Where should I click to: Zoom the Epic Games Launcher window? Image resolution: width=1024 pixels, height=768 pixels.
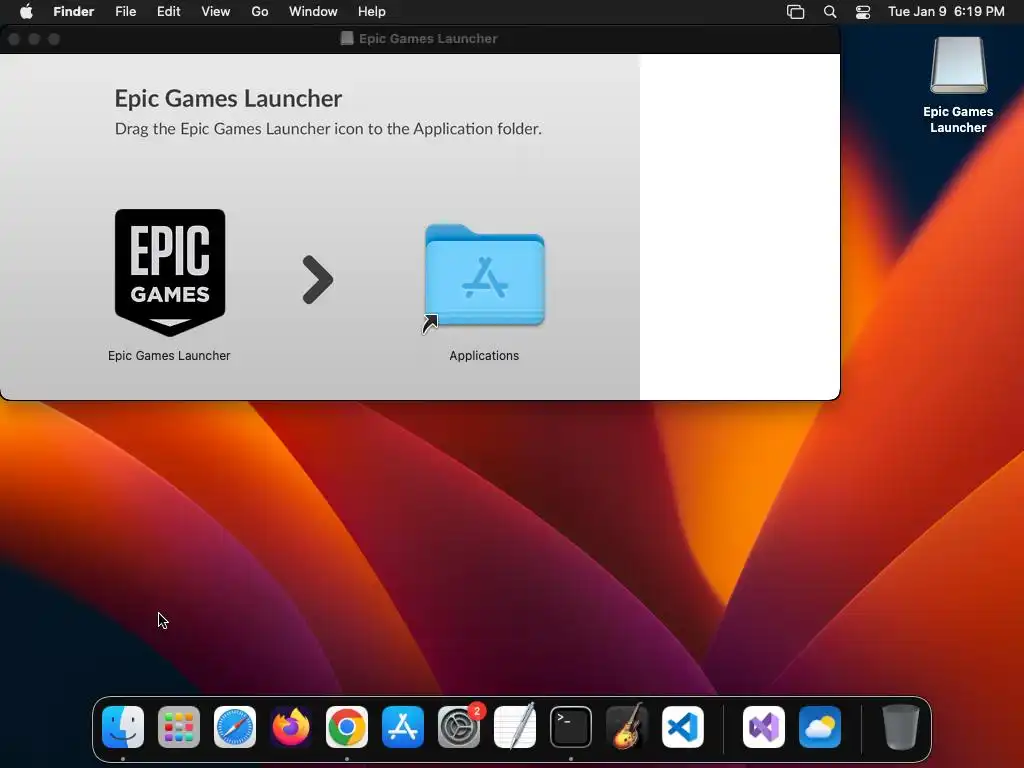coord(54,39)
